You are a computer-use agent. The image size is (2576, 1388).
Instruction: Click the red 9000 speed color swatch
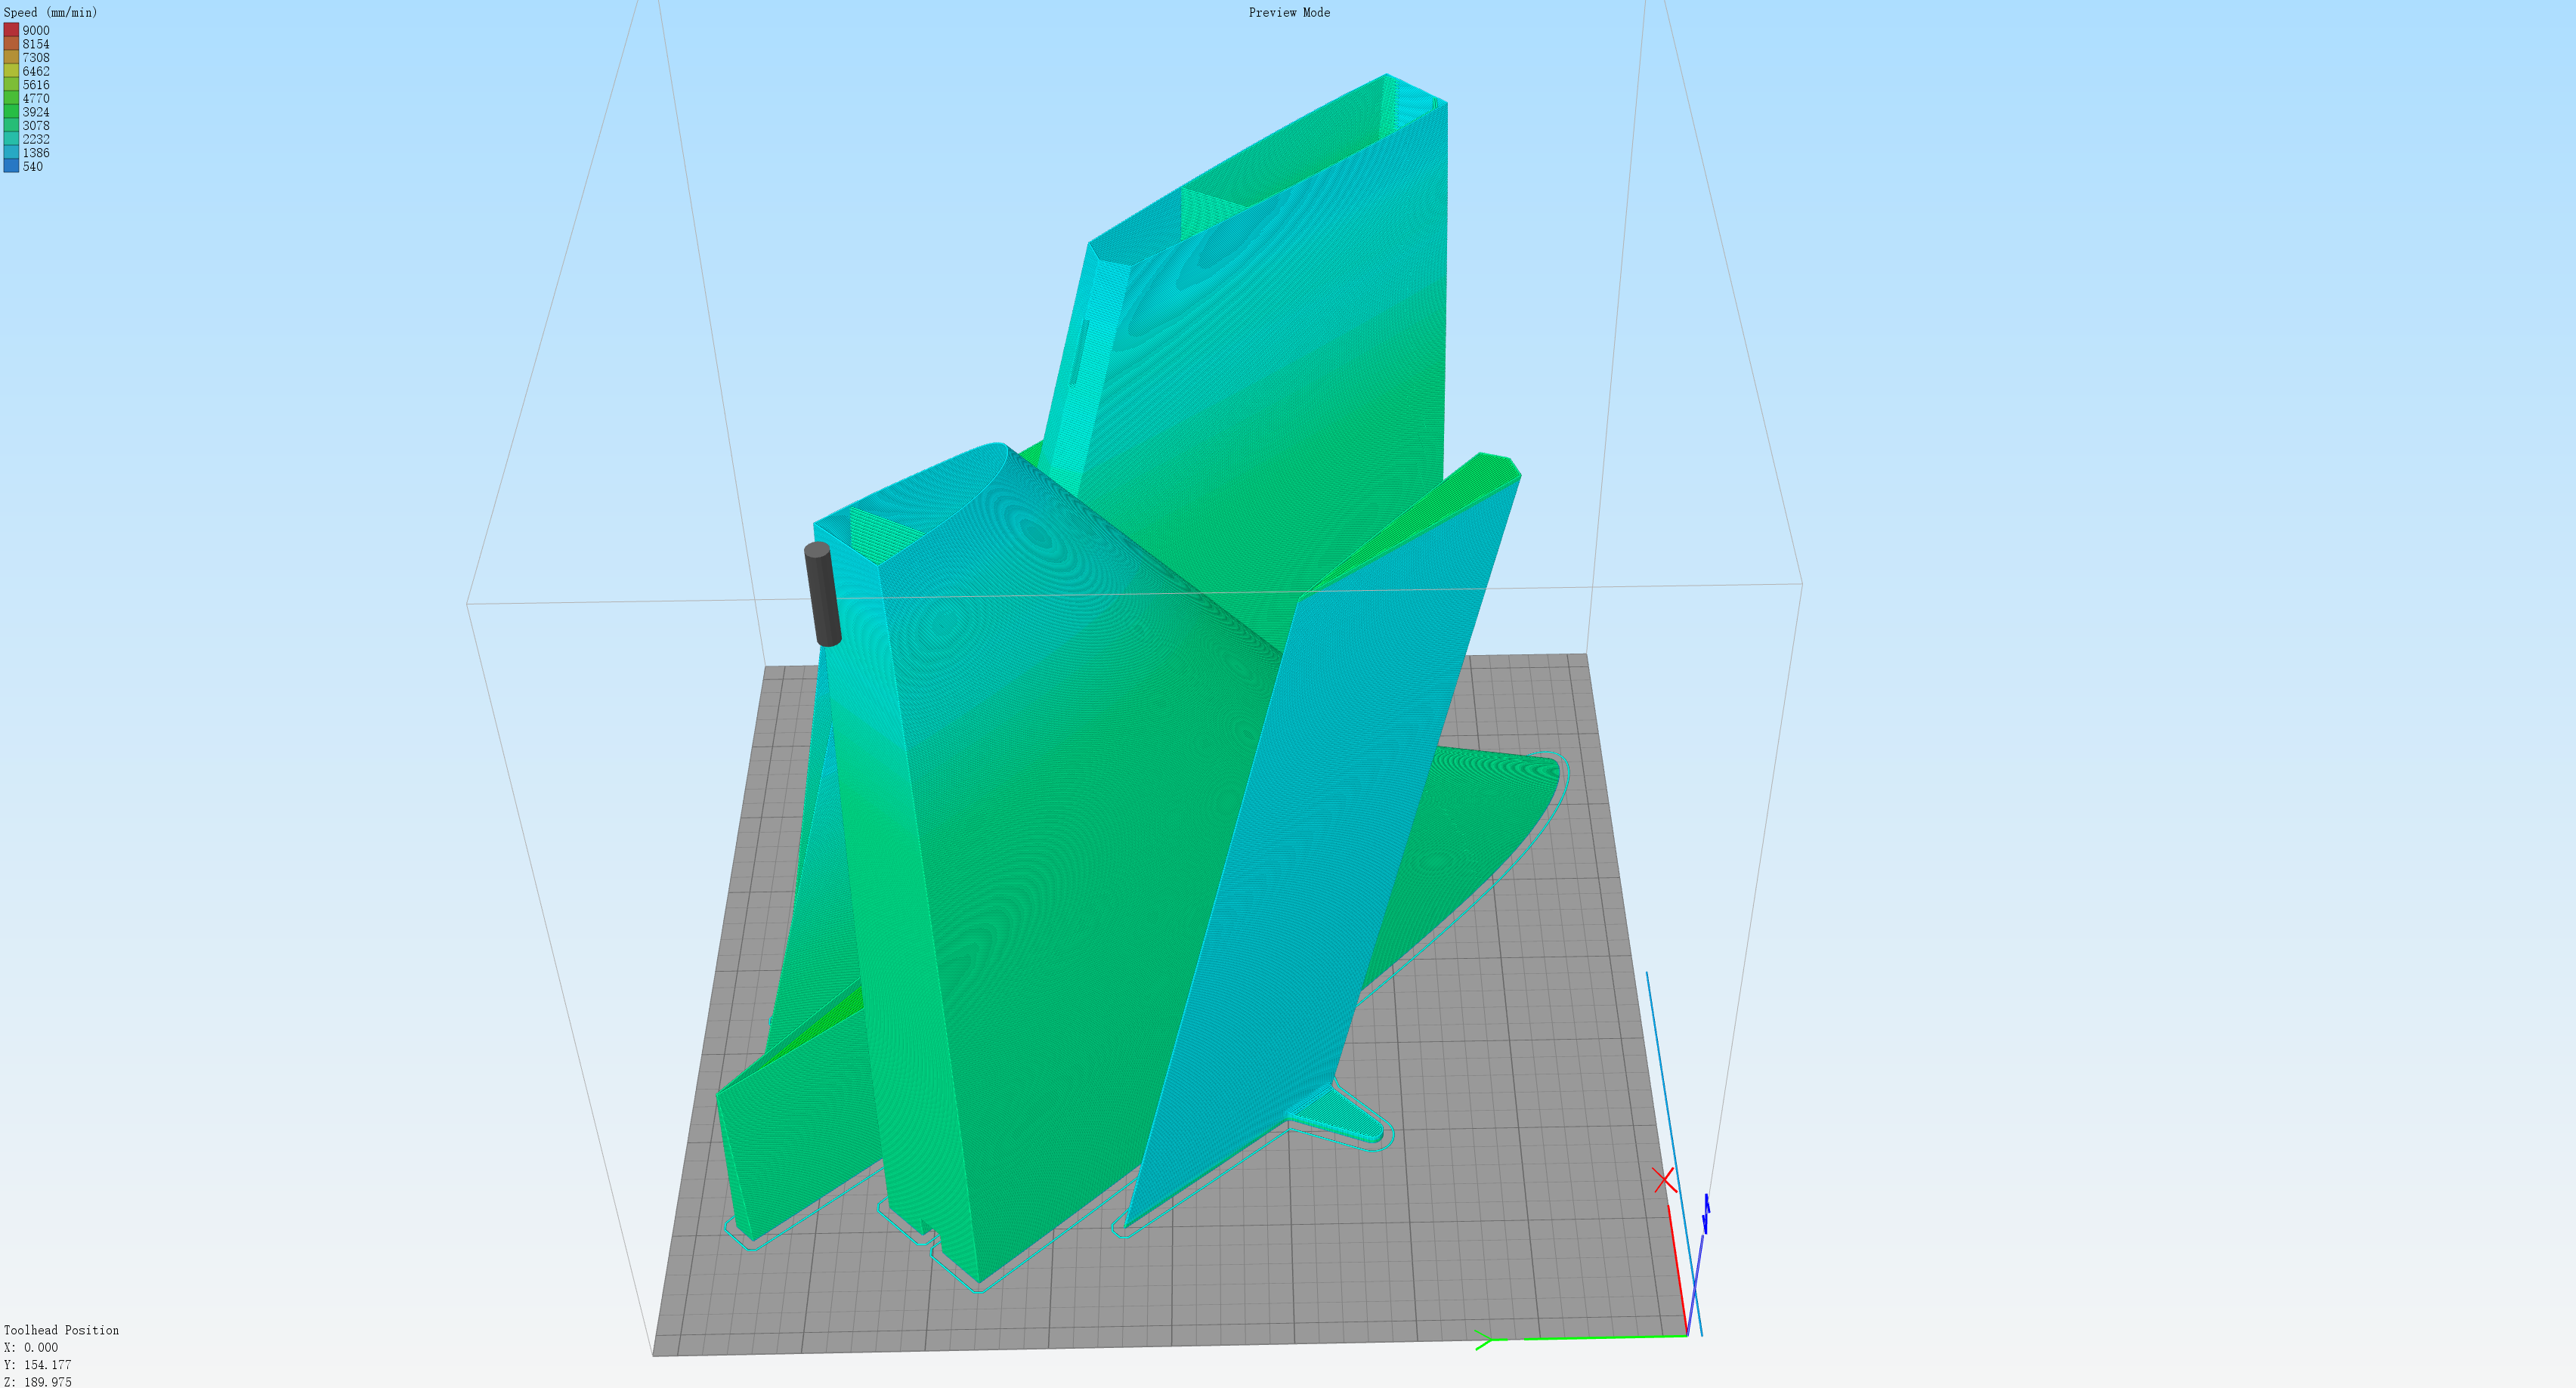coord(11,30)
